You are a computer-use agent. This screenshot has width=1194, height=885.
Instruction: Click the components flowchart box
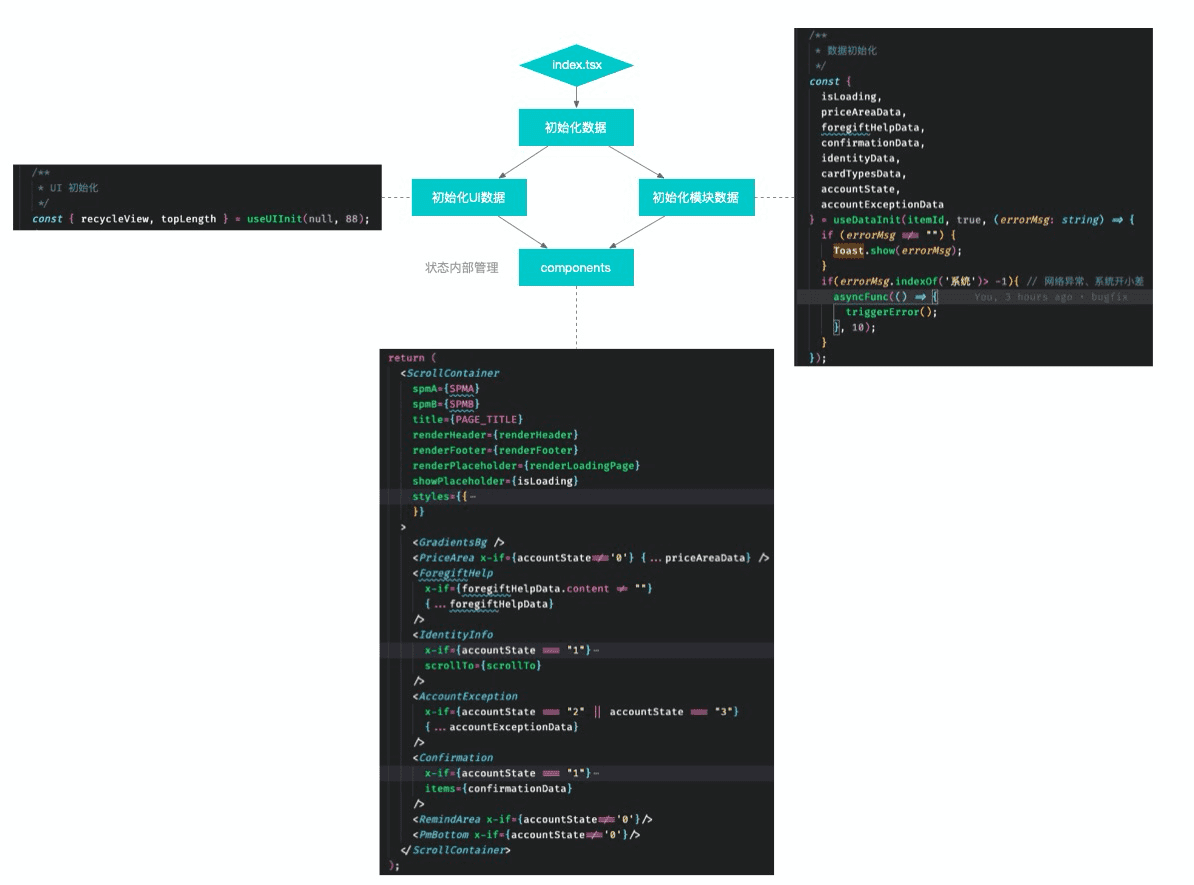[575, 267]
